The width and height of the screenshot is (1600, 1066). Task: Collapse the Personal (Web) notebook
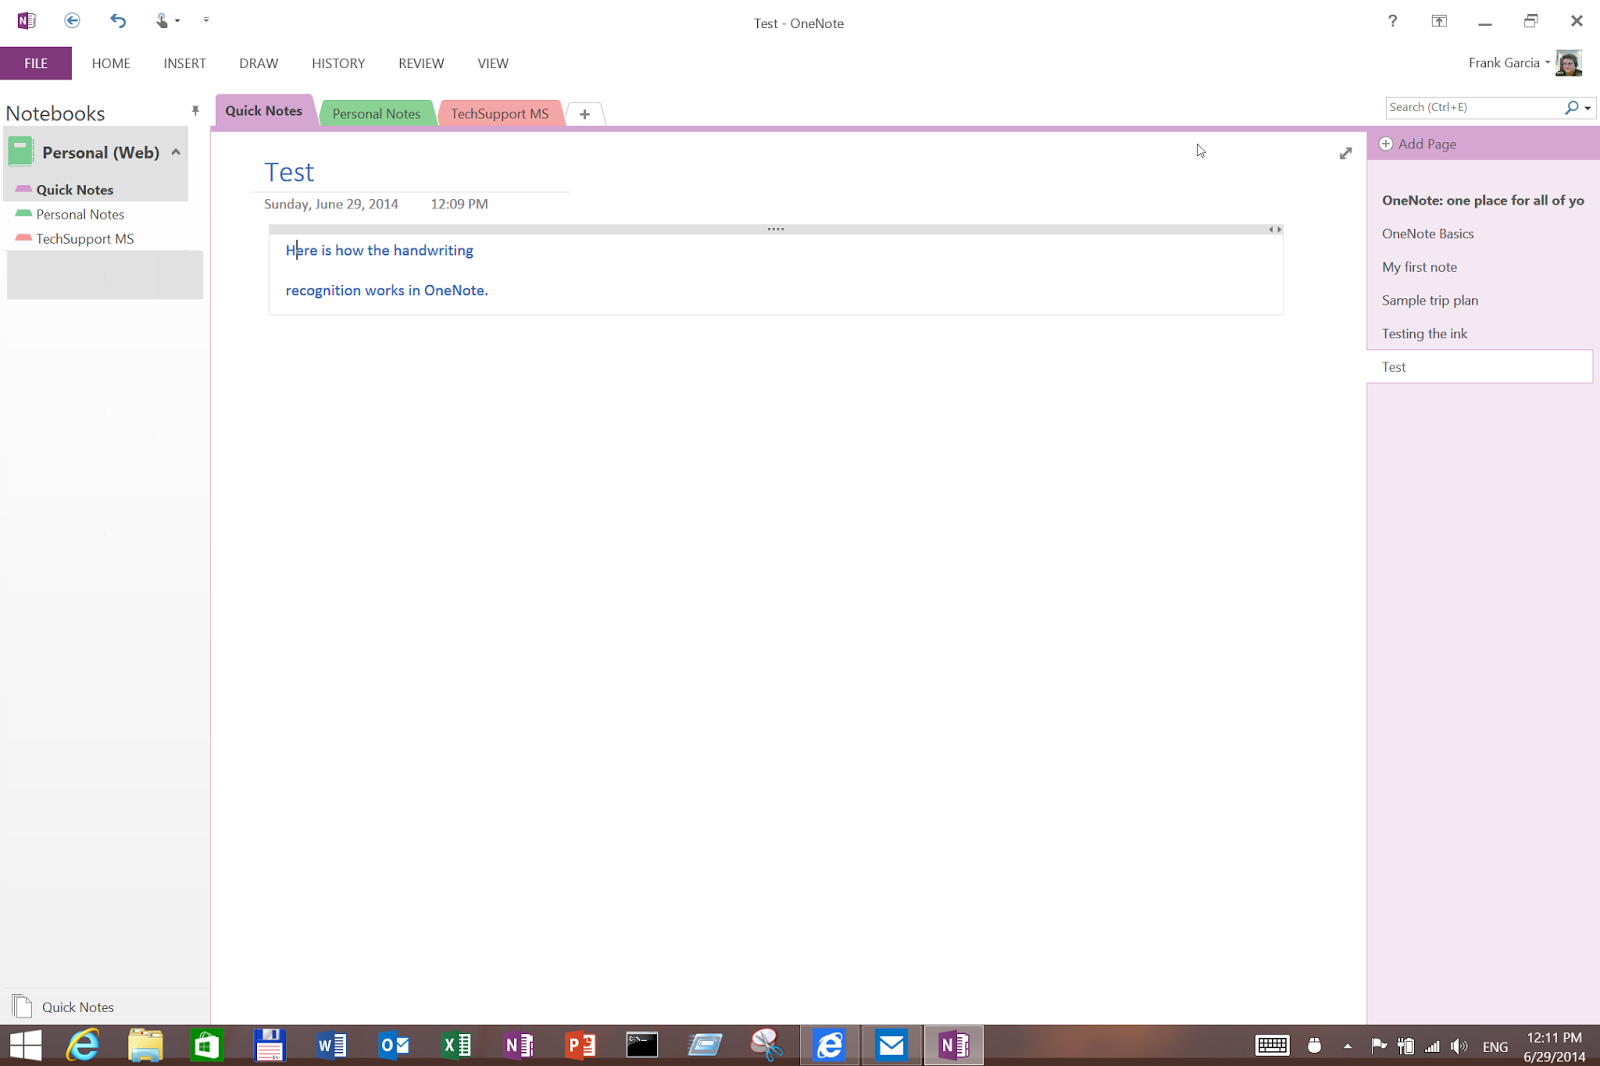[176, 151]
